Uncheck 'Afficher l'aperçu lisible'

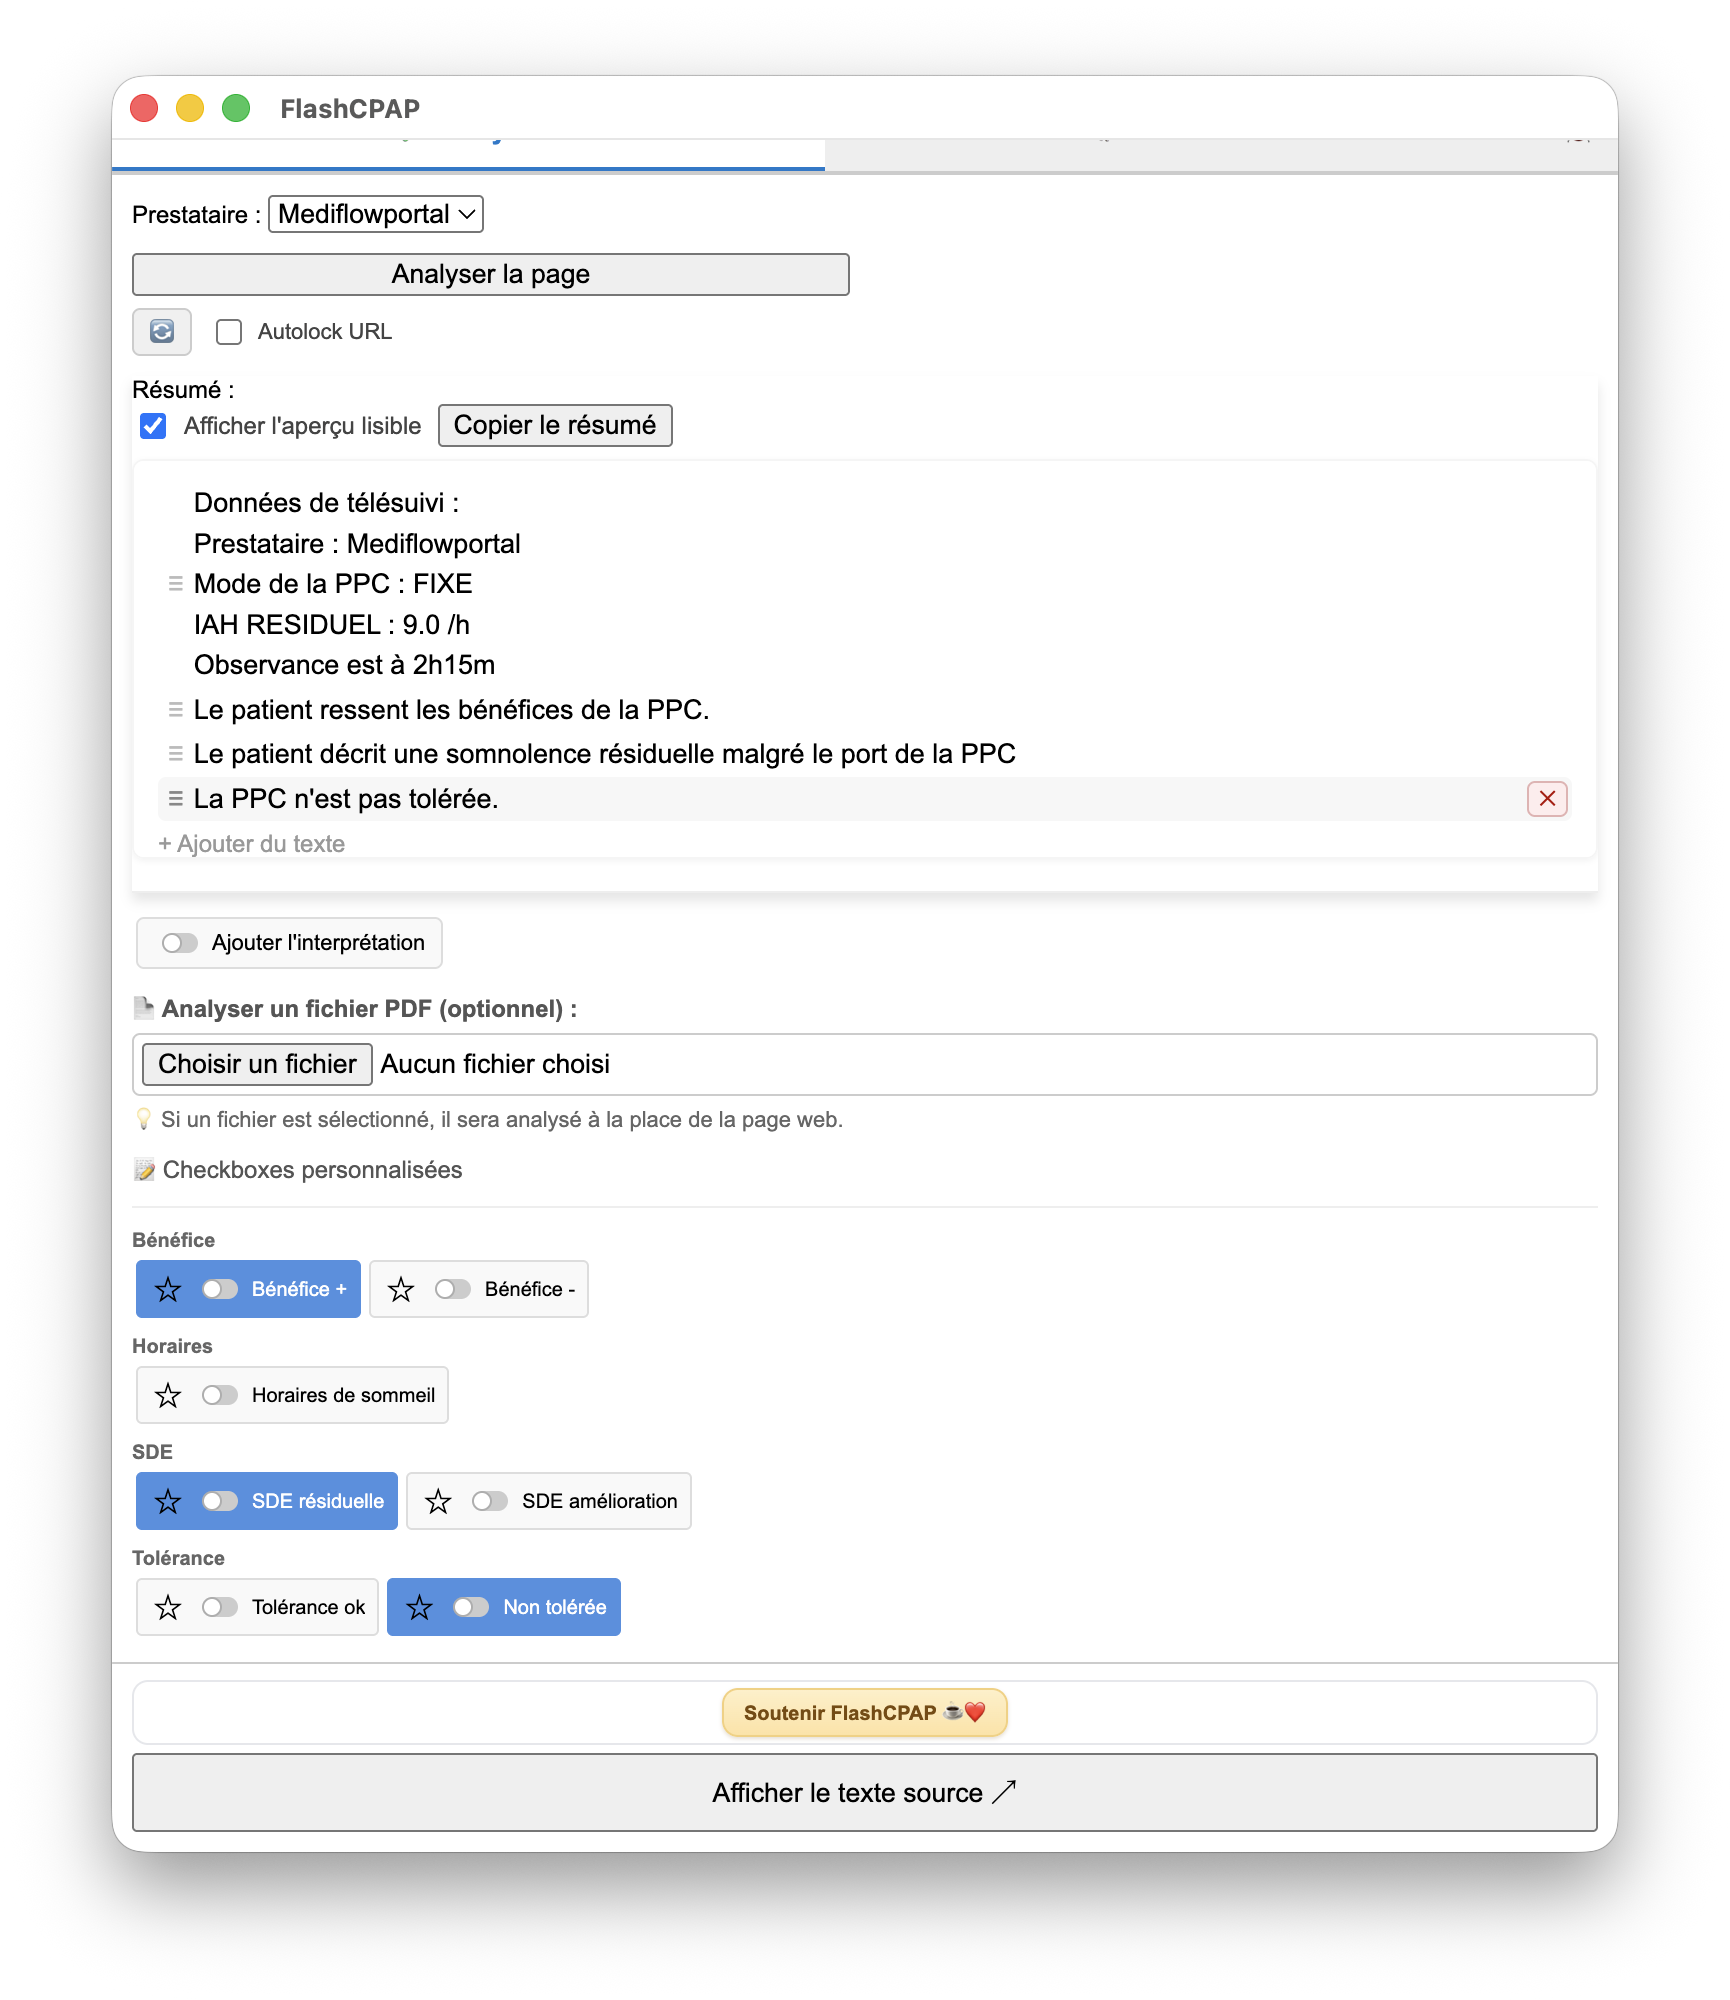[152, 425]
